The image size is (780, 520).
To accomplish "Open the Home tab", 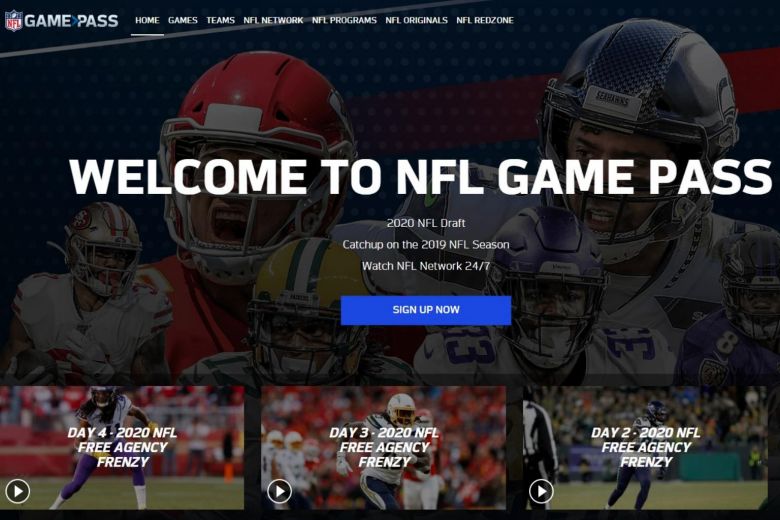I will pos(147,20).
